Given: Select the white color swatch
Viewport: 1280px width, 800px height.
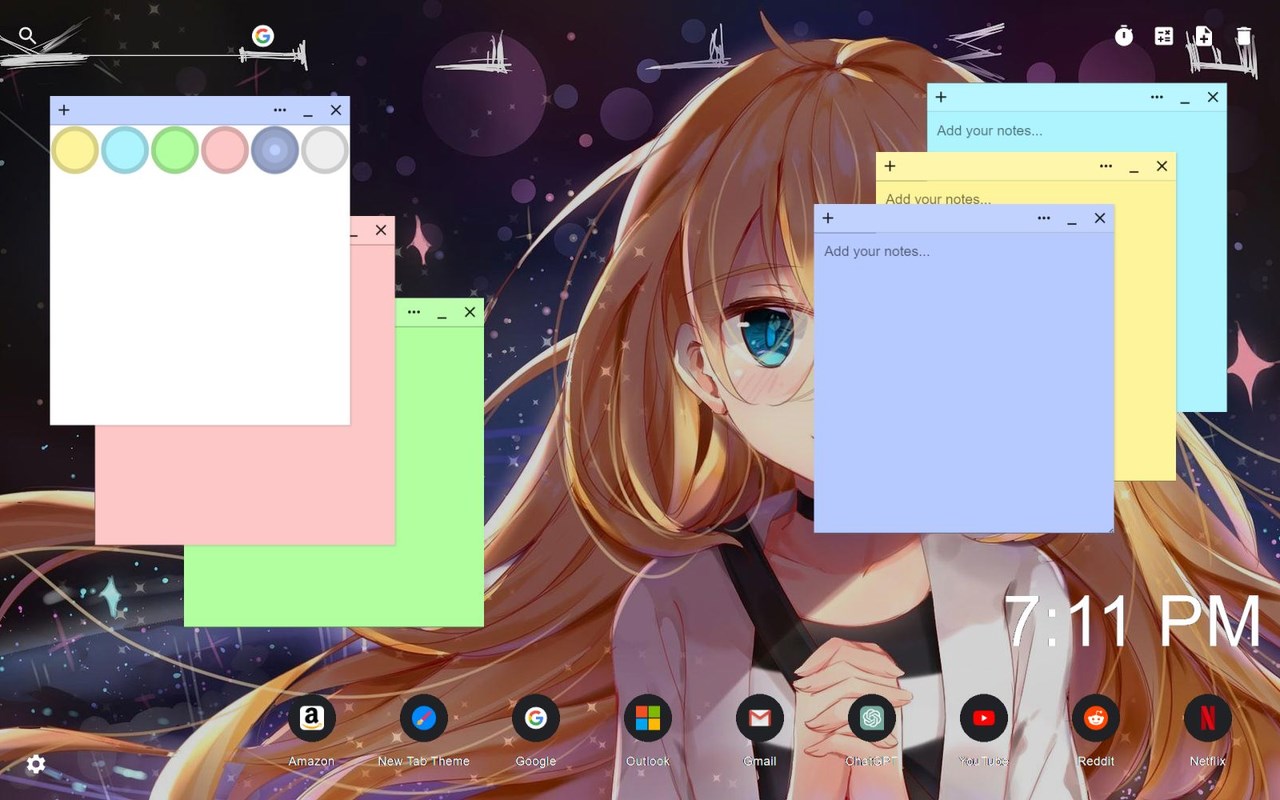Looking at the screenshot, I should pos(325,150).
